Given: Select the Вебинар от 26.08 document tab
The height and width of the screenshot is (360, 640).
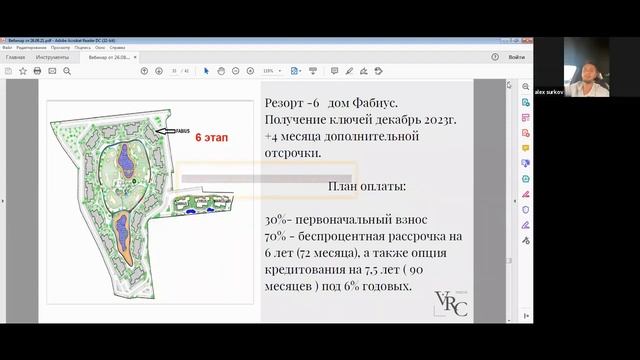Looking at the screenshot, I should [109, 58].
